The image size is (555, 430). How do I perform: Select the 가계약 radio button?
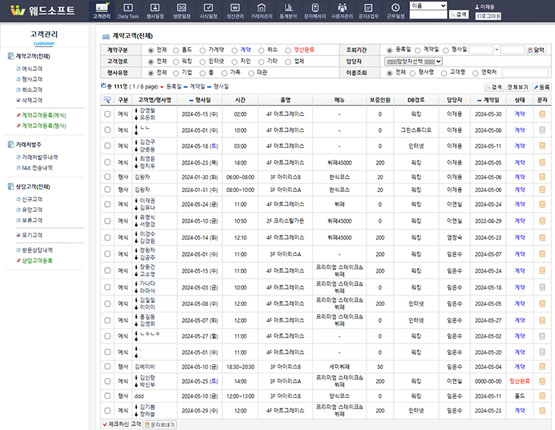[202, 50]
